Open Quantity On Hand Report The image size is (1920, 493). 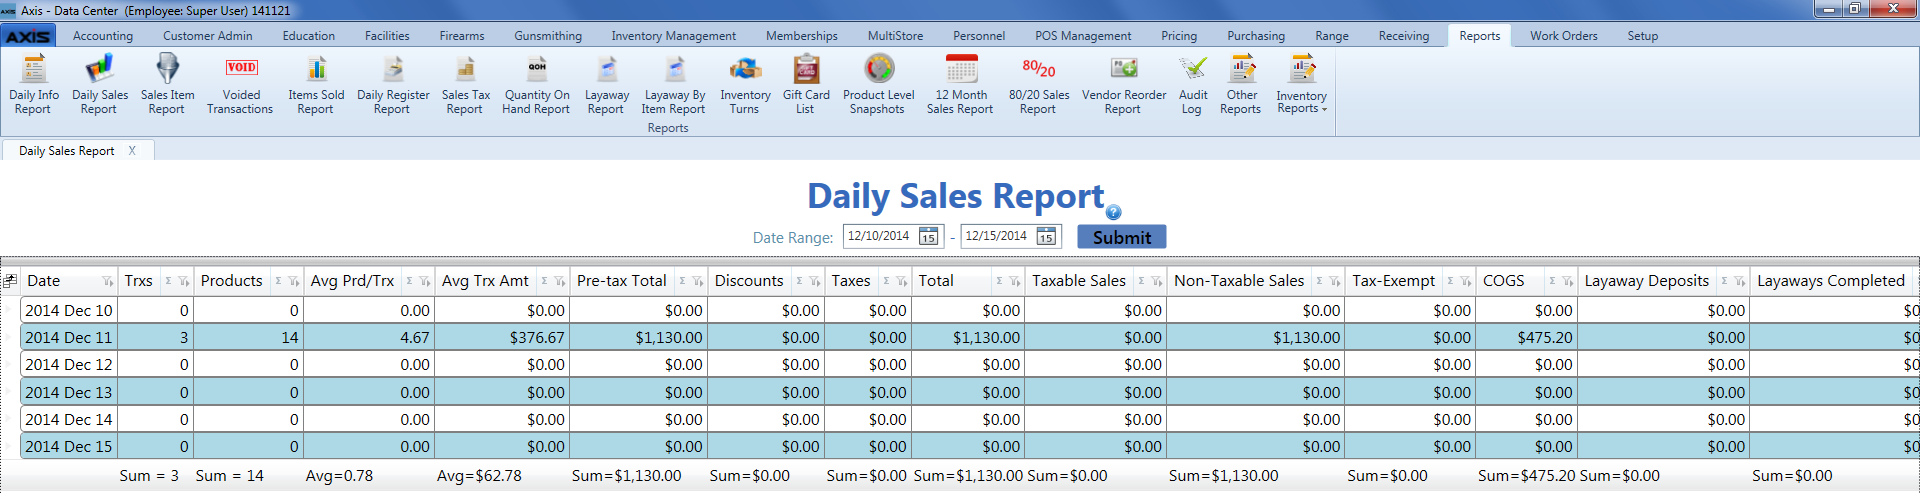click(537, 85)
